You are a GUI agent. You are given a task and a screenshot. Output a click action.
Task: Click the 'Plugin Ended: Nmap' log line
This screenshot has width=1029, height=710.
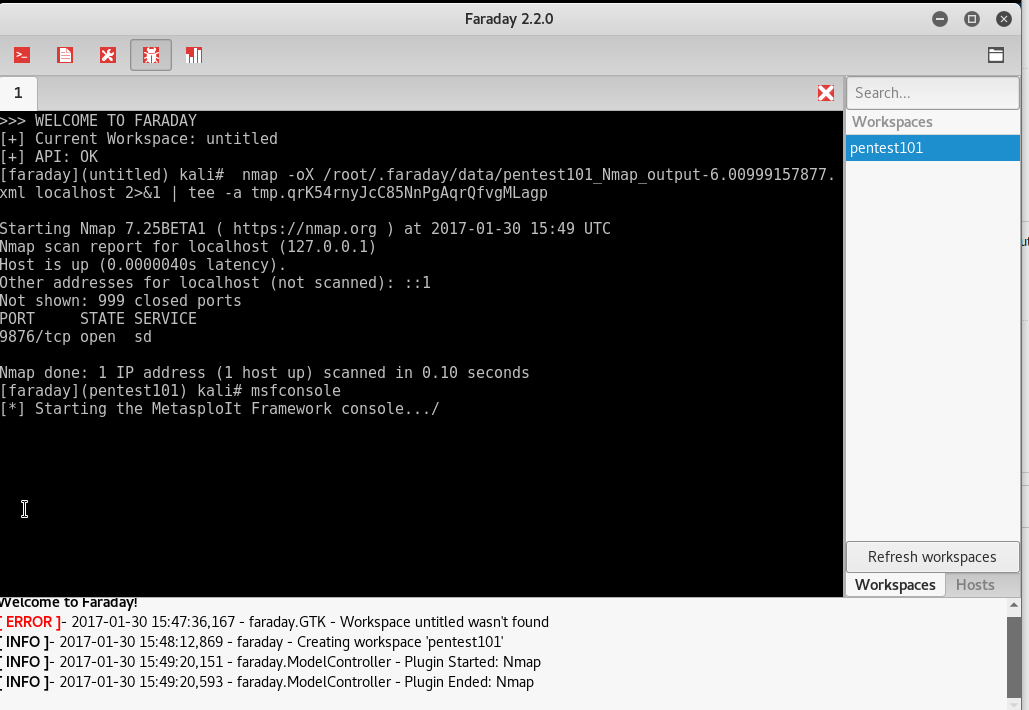point(267,682)
